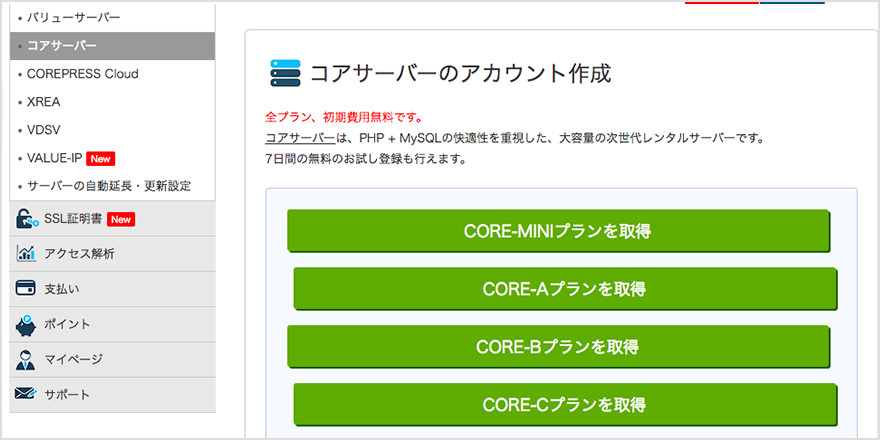Open サーバーの自動延長・更新設定 menu item
Image resolution: width=880 pixels, height=440 pixels.
click(x=109, y=186)
